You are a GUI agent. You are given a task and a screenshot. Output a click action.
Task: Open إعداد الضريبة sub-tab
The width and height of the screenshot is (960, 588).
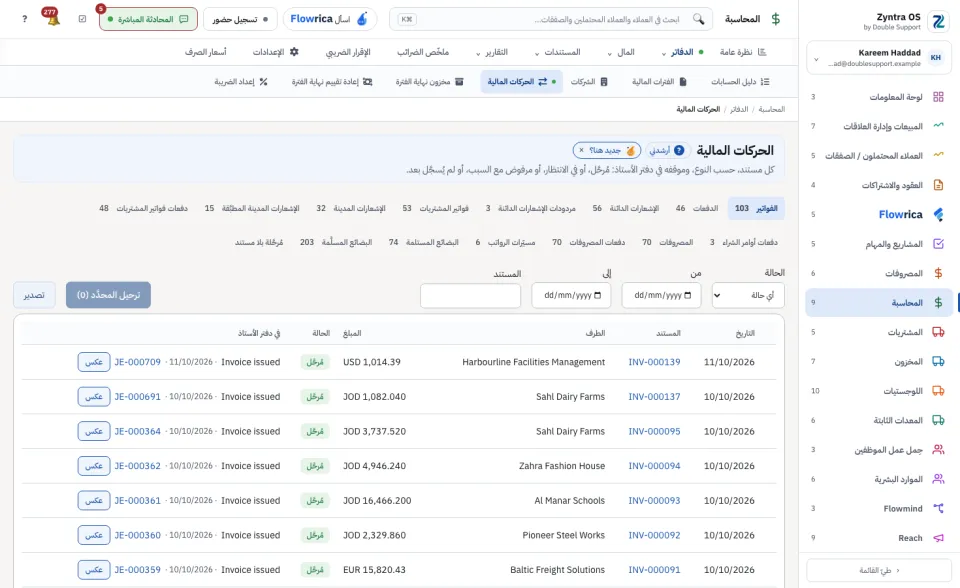tap(241, 81)
